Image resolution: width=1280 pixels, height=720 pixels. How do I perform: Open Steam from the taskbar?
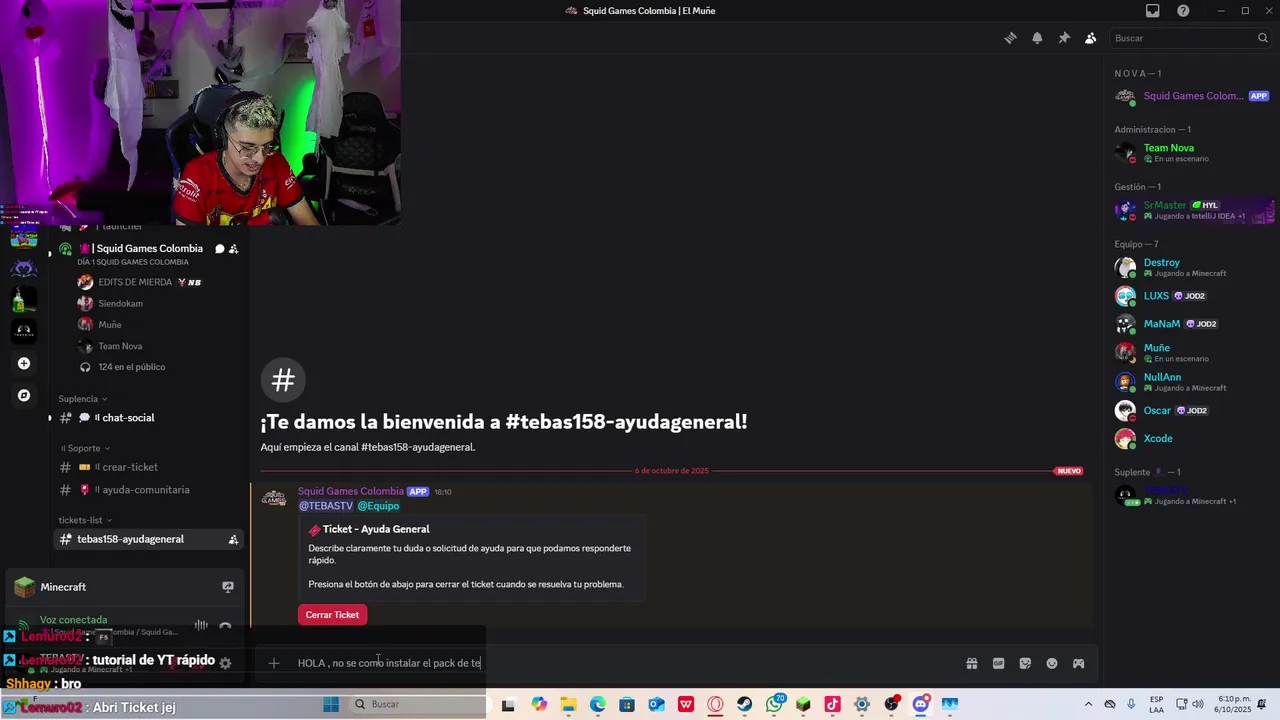[x=745, y=704]
